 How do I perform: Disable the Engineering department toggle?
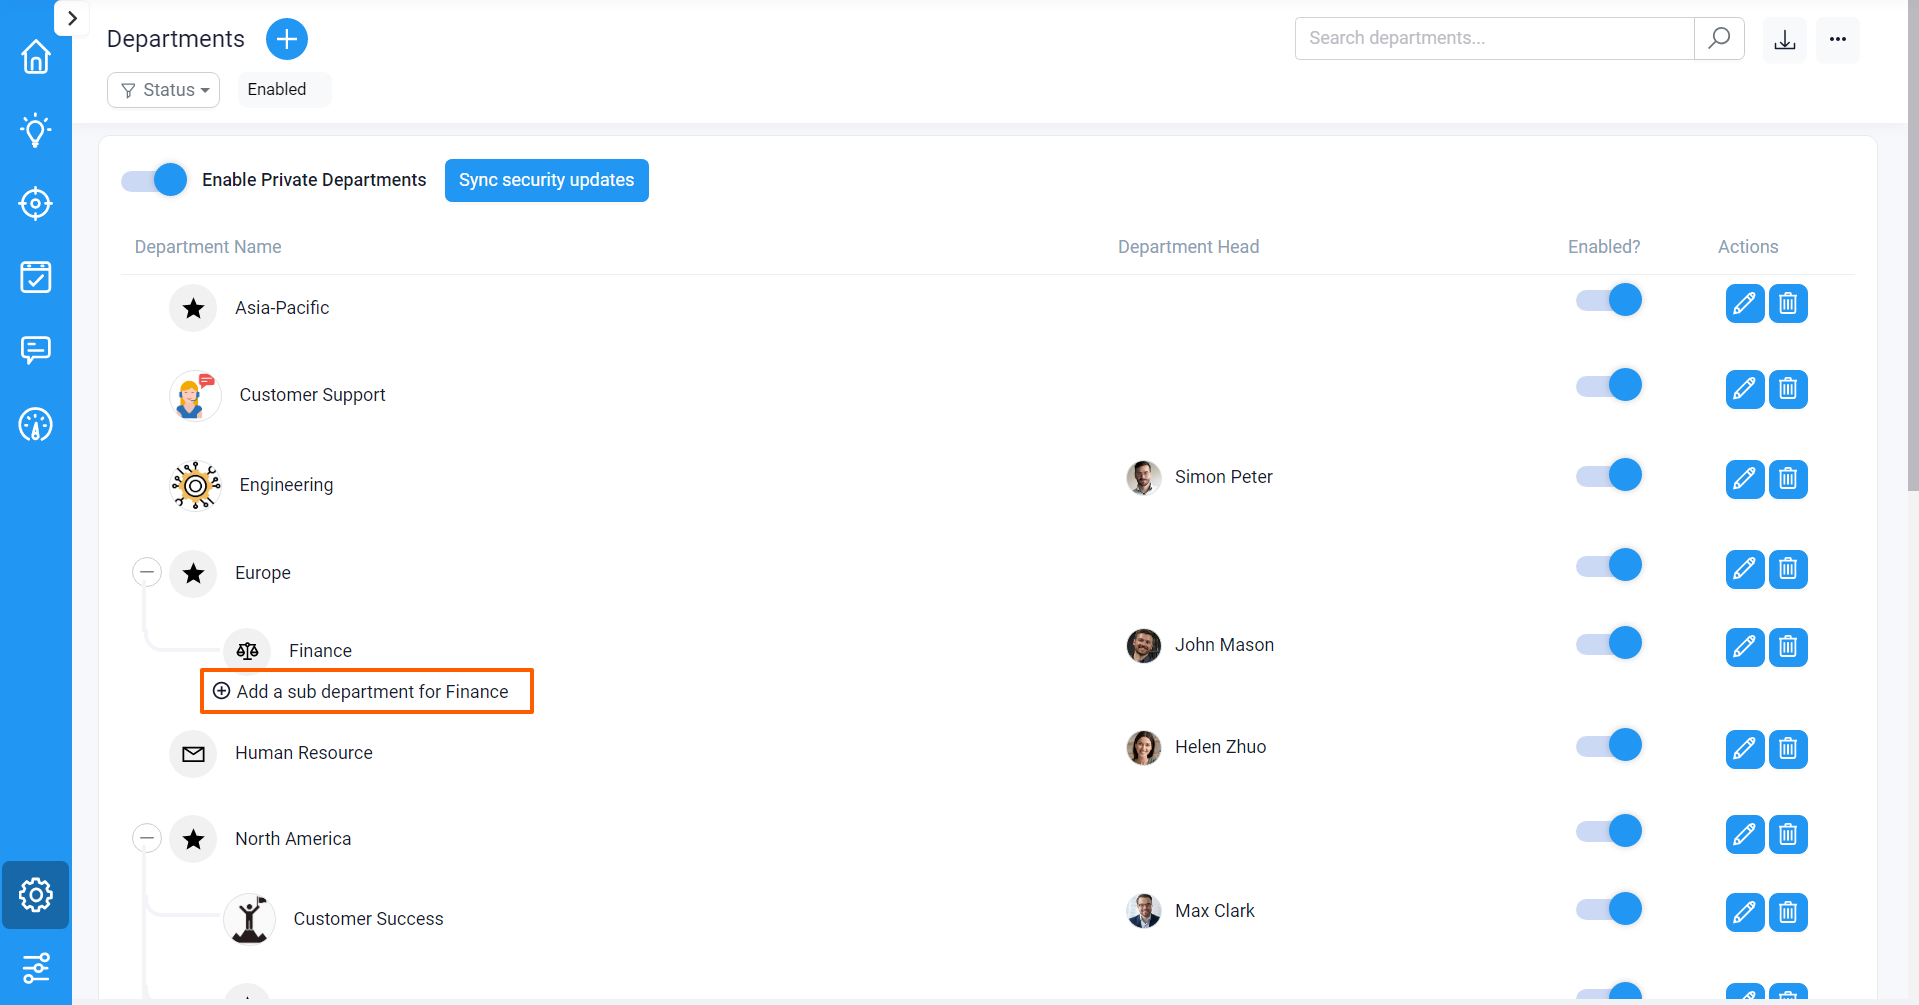(x=1608, y=475)
